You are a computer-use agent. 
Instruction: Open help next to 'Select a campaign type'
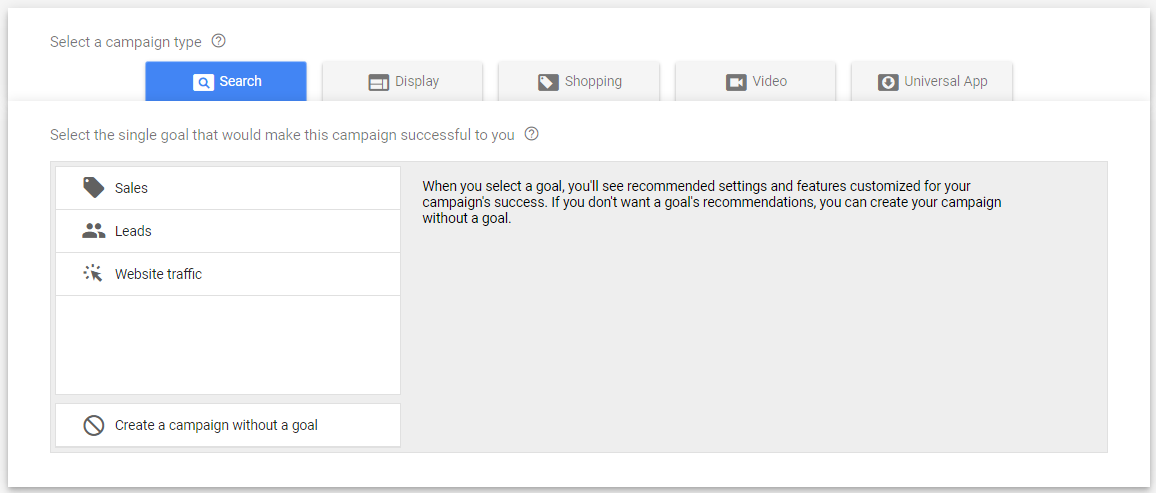(219, 42)
